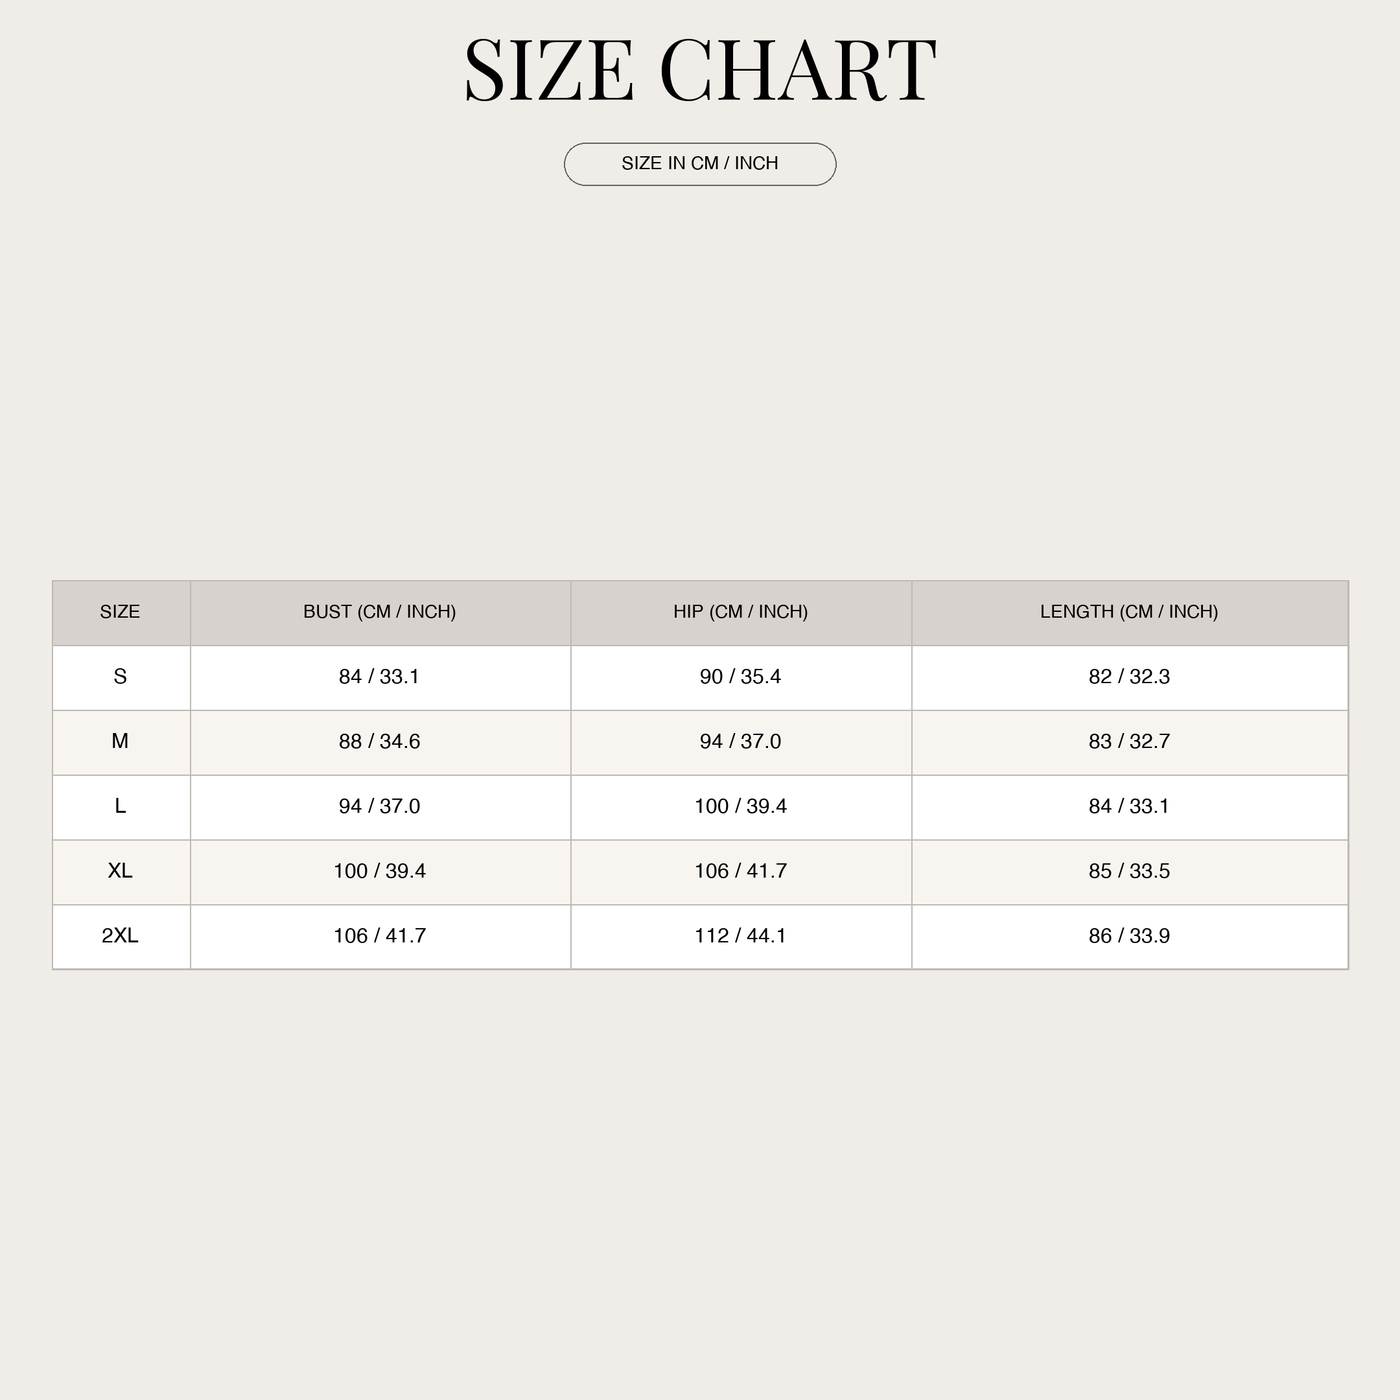Click the bust value 106 / 41.7
Screen dimensions: 1400x1400
[x=380, y=936]
